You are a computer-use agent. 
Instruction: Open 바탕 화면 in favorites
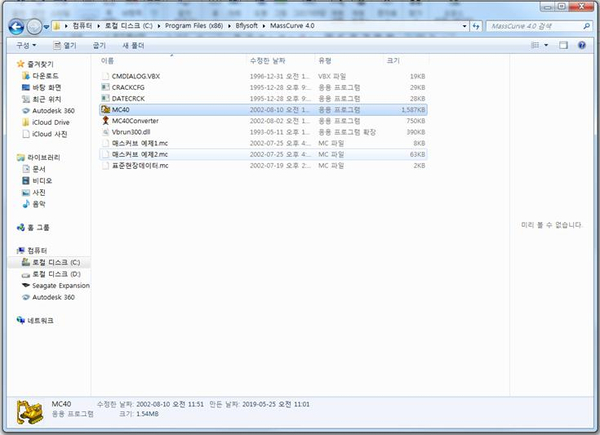click(47, 88)
